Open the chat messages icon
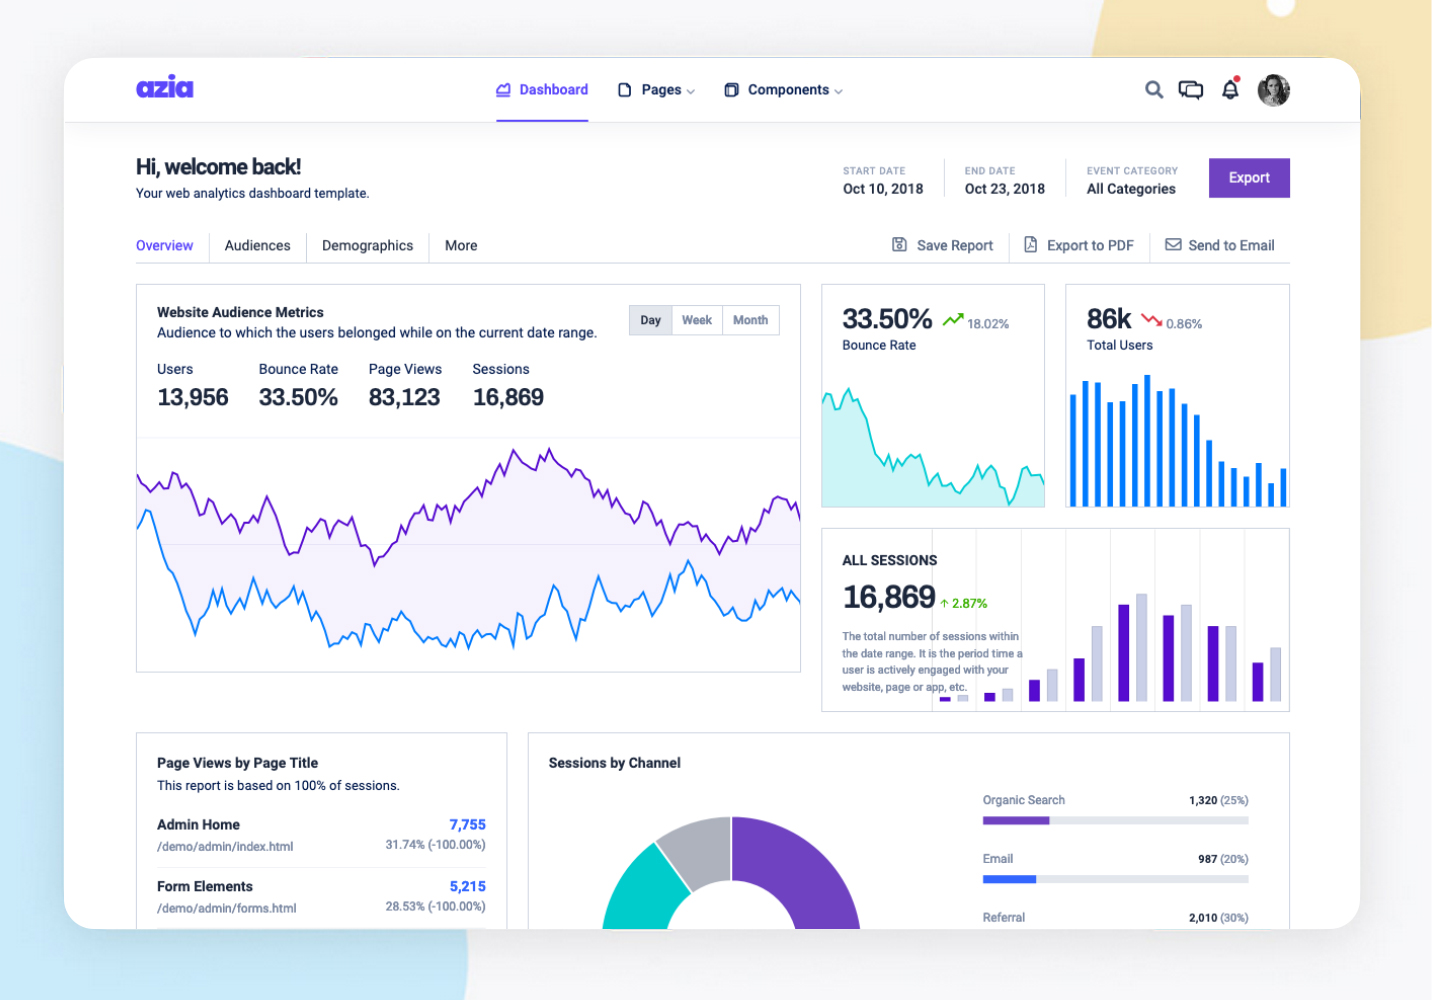This screenshot has width=1432, height=1000. (1191, 90)
